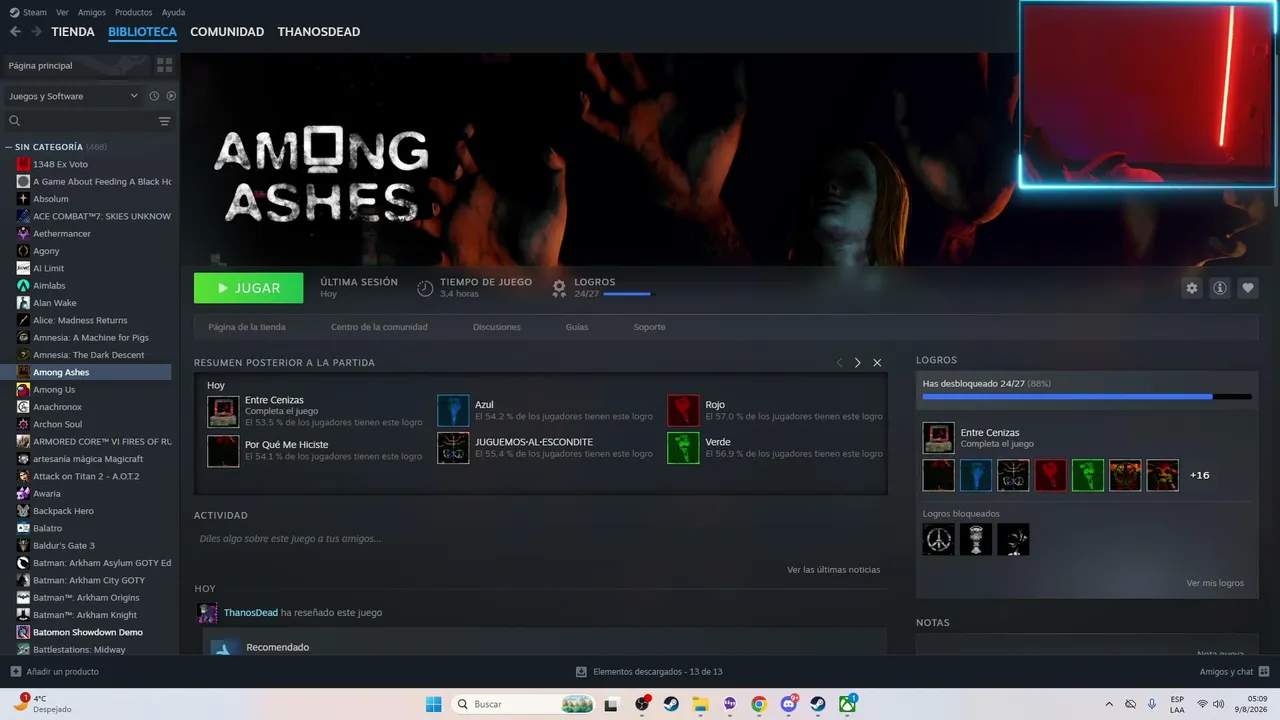Click the taskbar Buscar search box
The height and width of the screenshot is (720, 1280).
tap(523, 704)
